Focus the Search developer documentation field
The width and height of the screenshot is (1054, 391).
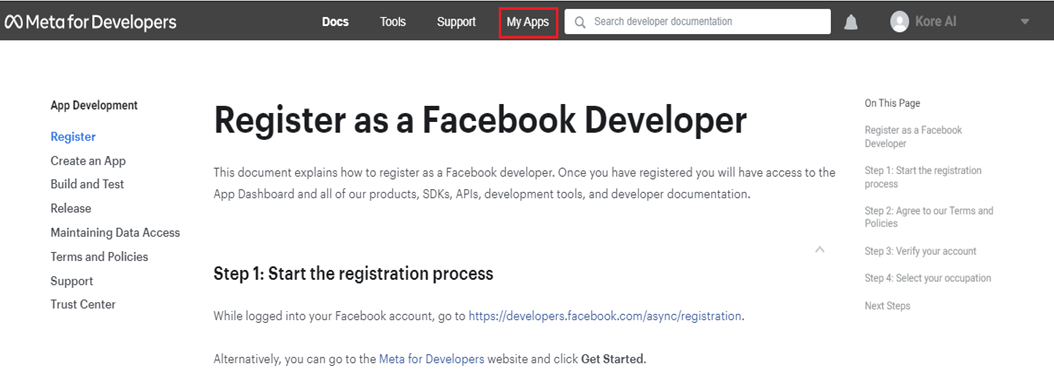[698, 21]
